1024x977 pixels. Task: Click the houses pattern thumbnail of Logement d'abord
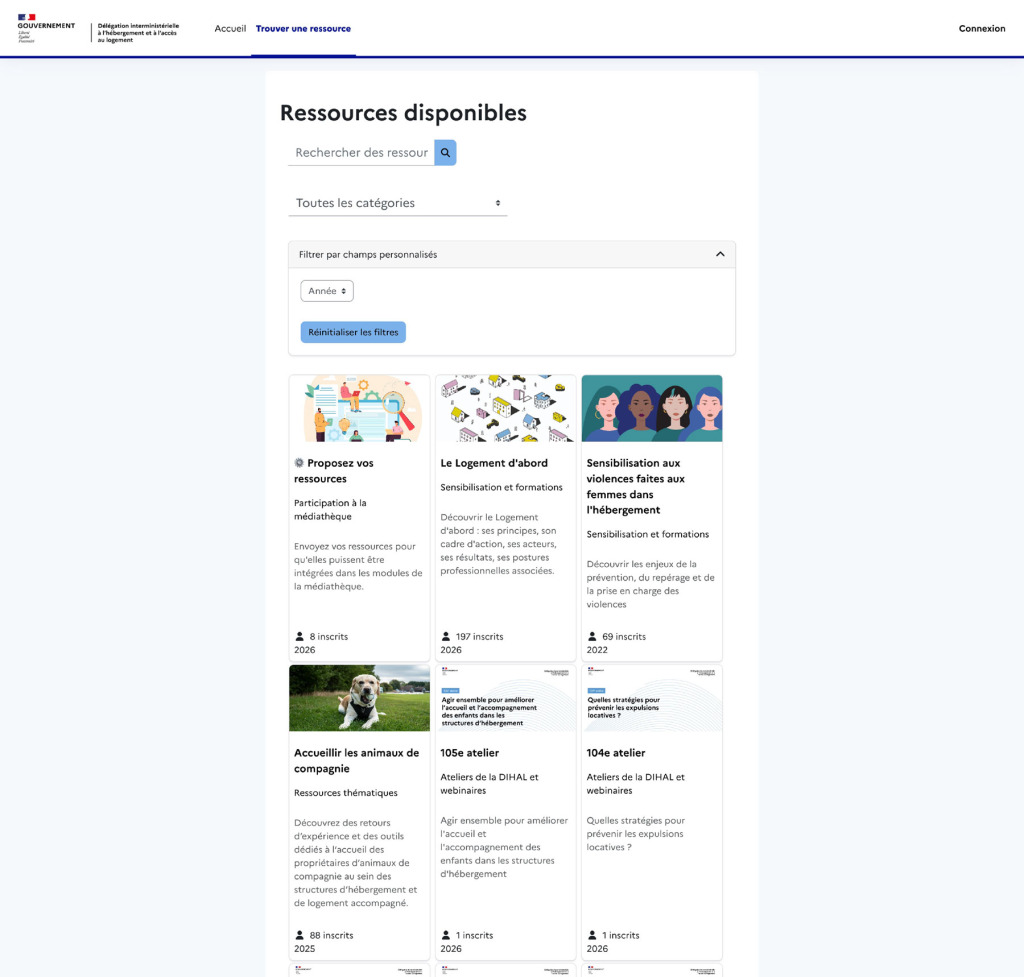pos(505,408)
